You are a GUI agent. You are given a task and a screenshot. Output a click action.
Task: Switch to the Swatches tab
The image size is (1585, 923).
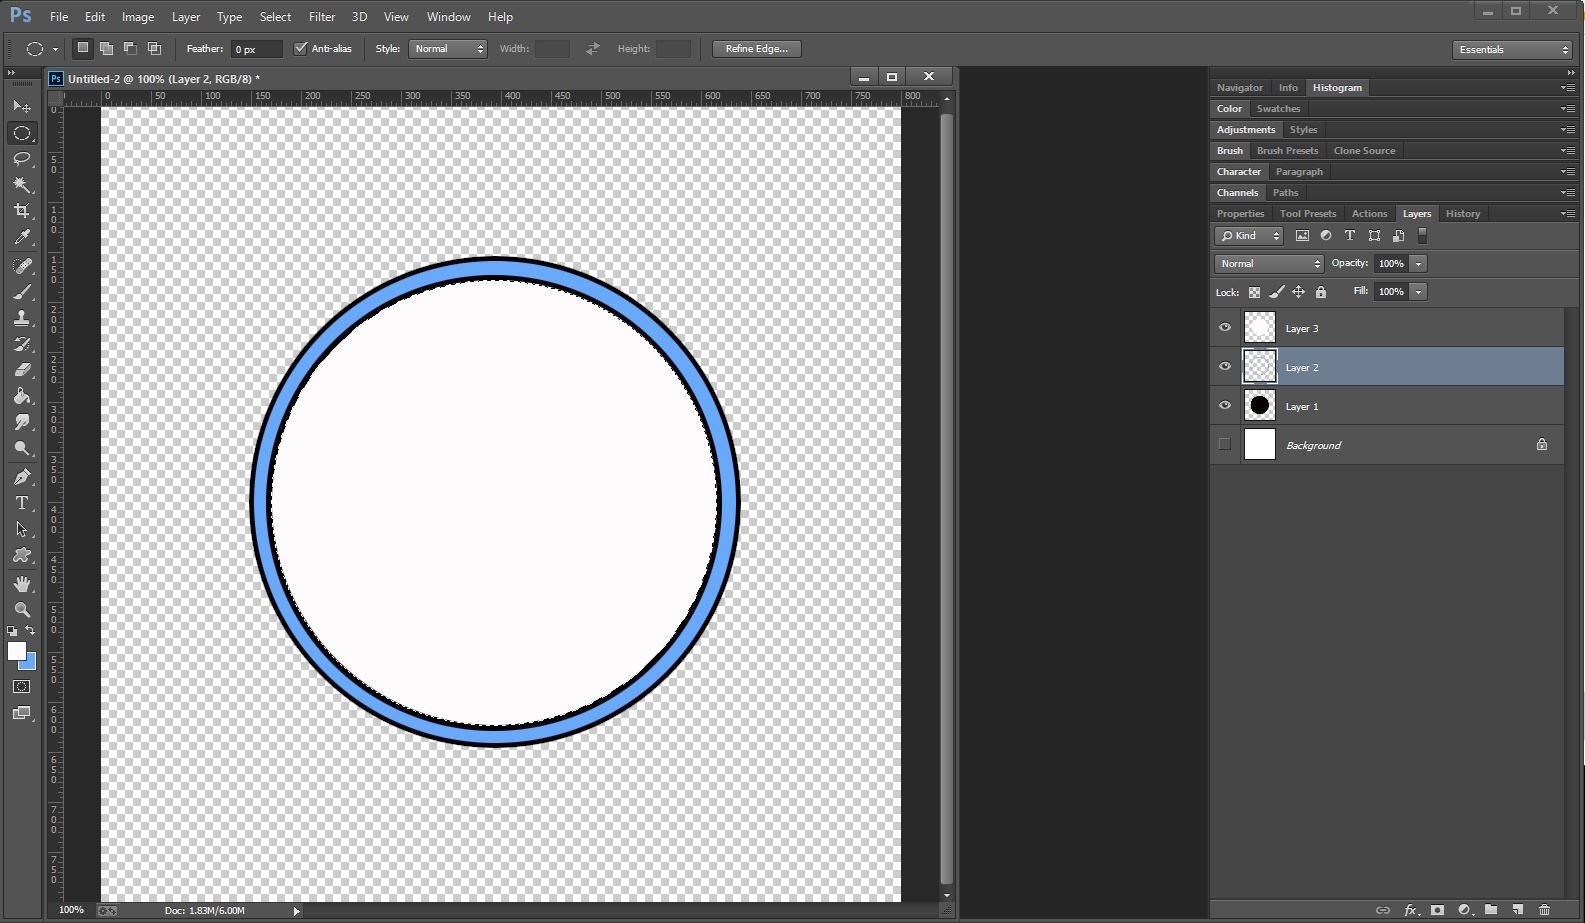1278,109
